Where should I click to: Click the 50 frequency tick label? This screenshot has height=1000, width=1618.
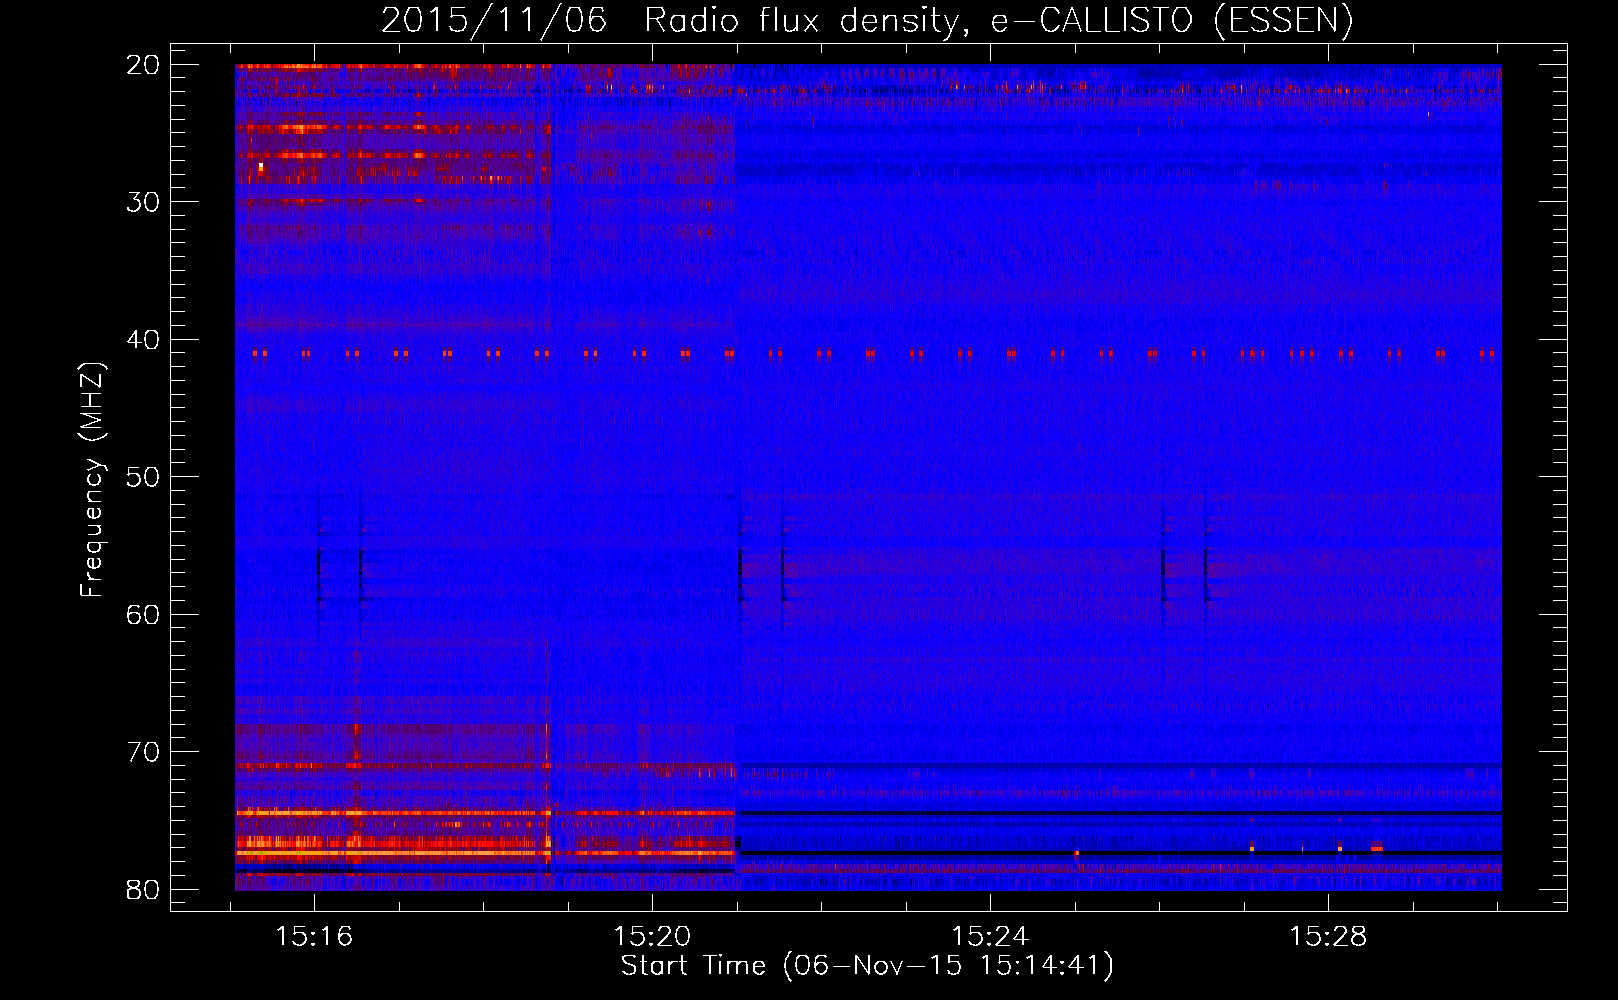[x=143, y=477]
